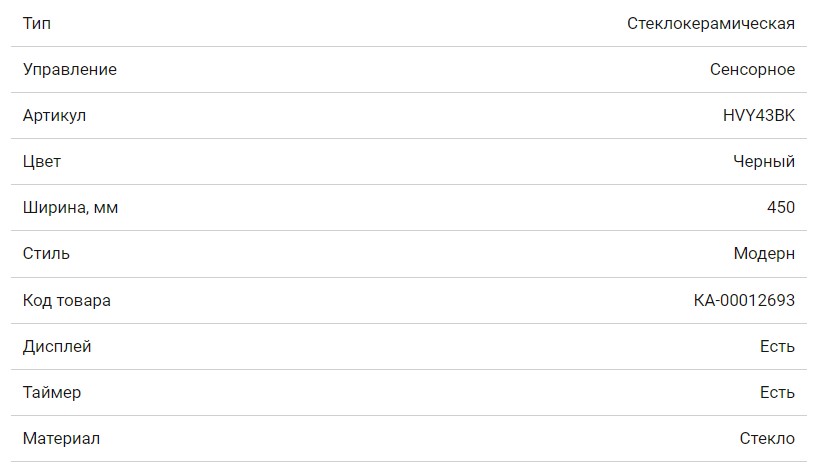
Task: Select "Есть" in the Таймер row
Action: (777, 392)
